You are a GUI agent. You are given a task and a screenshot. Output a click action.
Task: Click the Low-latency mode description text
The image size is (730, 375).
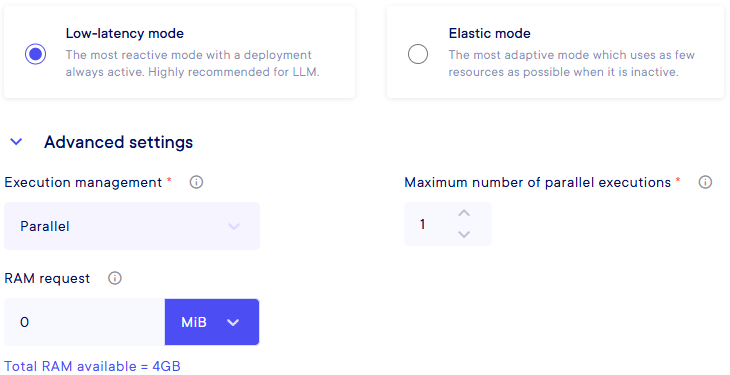(x=192, y=63)
